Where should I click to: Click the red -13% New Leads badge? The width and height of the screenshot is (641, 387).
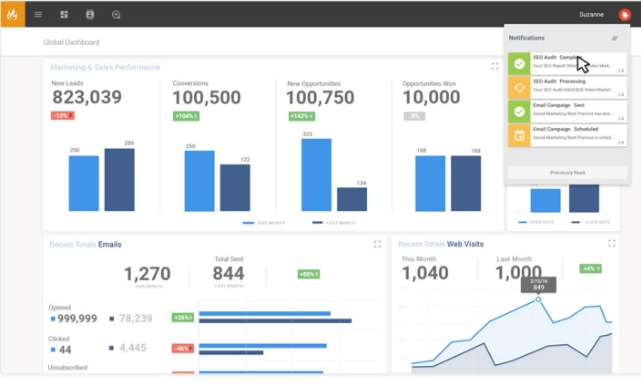click(x=63, y=116)
